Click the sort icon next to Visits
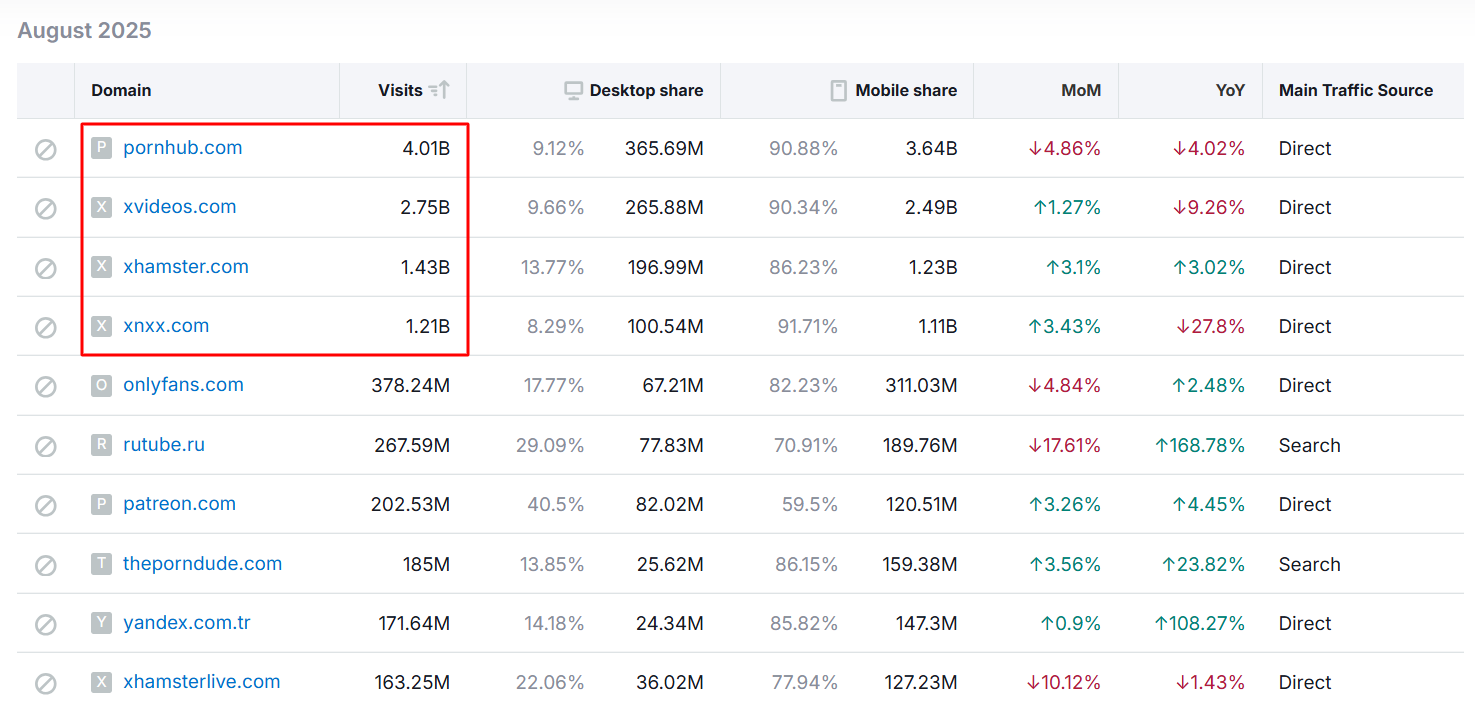 (439, 90)
